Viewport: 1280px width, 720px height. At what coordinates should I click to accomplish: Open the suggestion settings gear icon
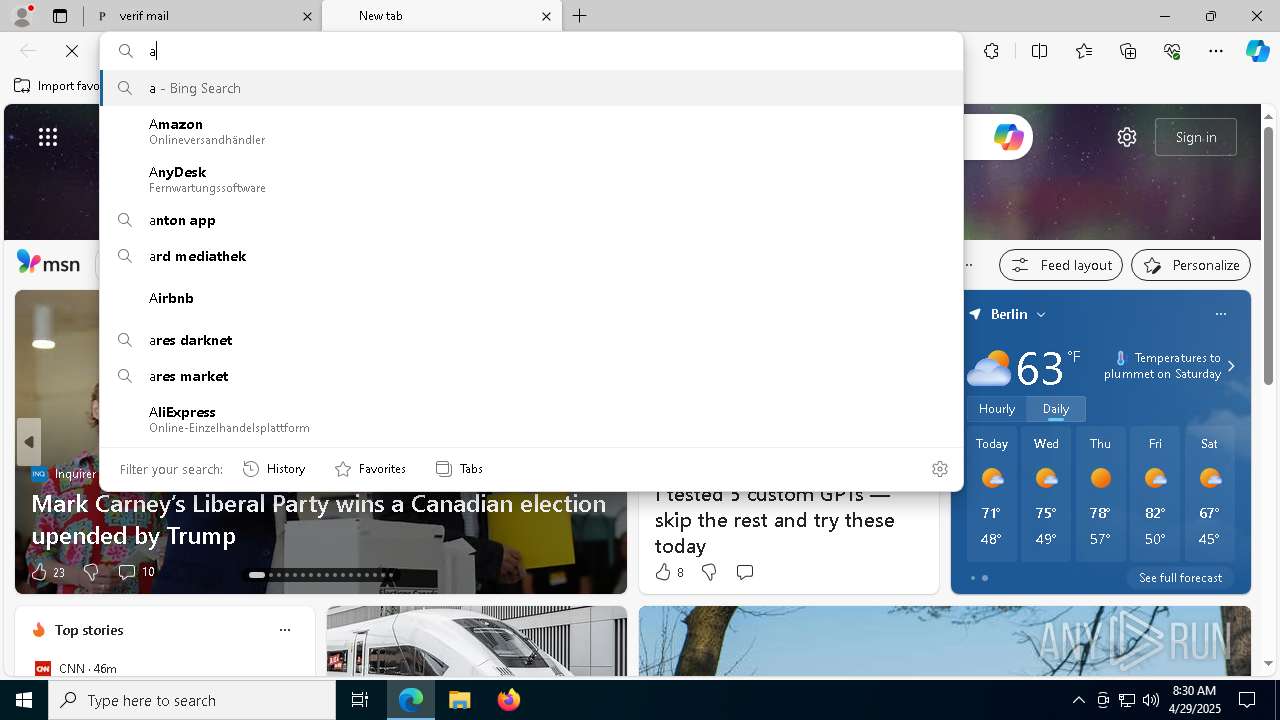pyautogui.click(x=940, y=469)
